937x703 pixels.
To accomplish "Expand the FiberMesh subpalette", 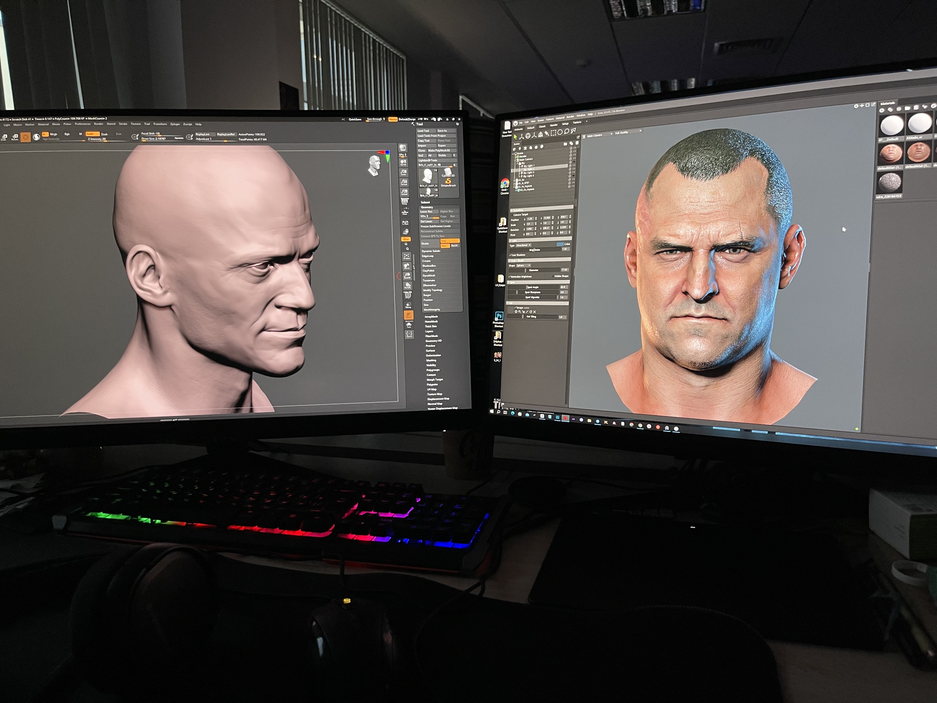I will [x=431, y=336].
